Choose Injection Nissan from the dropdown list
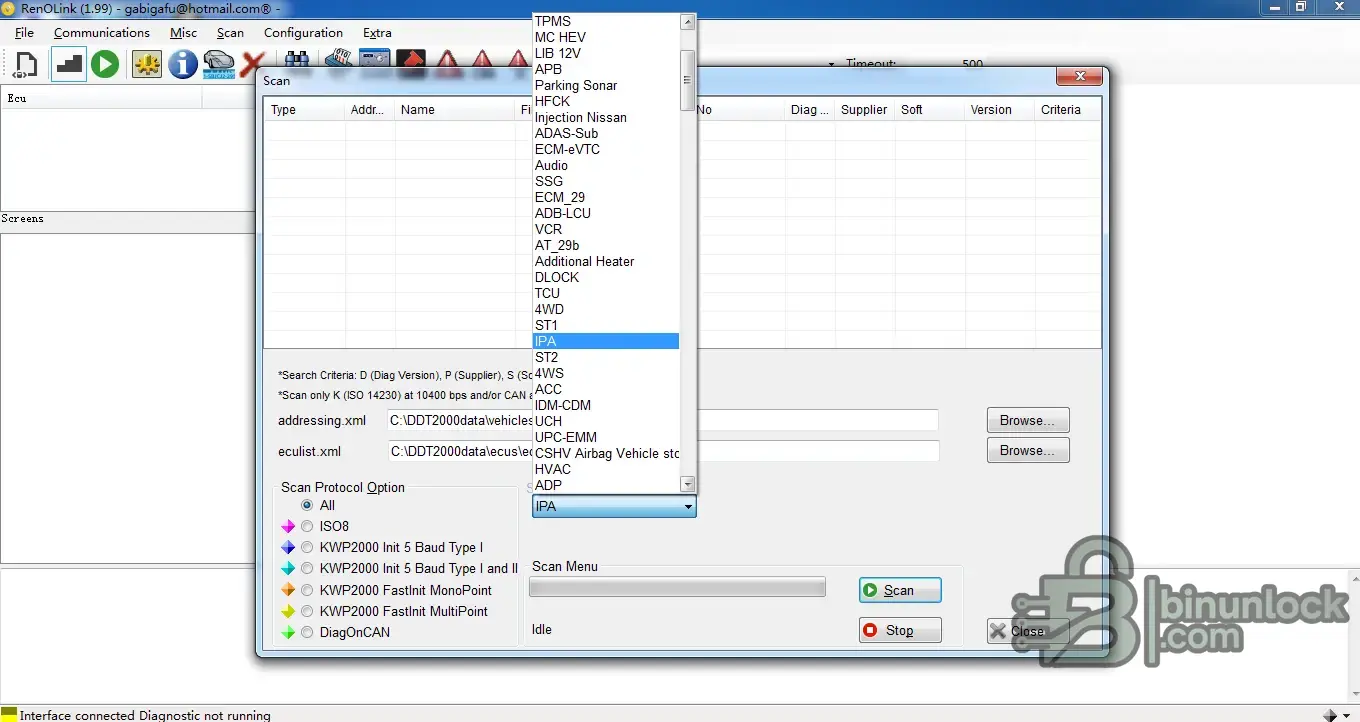This screenshot has width=1360, height=722. tap(606, 117)
